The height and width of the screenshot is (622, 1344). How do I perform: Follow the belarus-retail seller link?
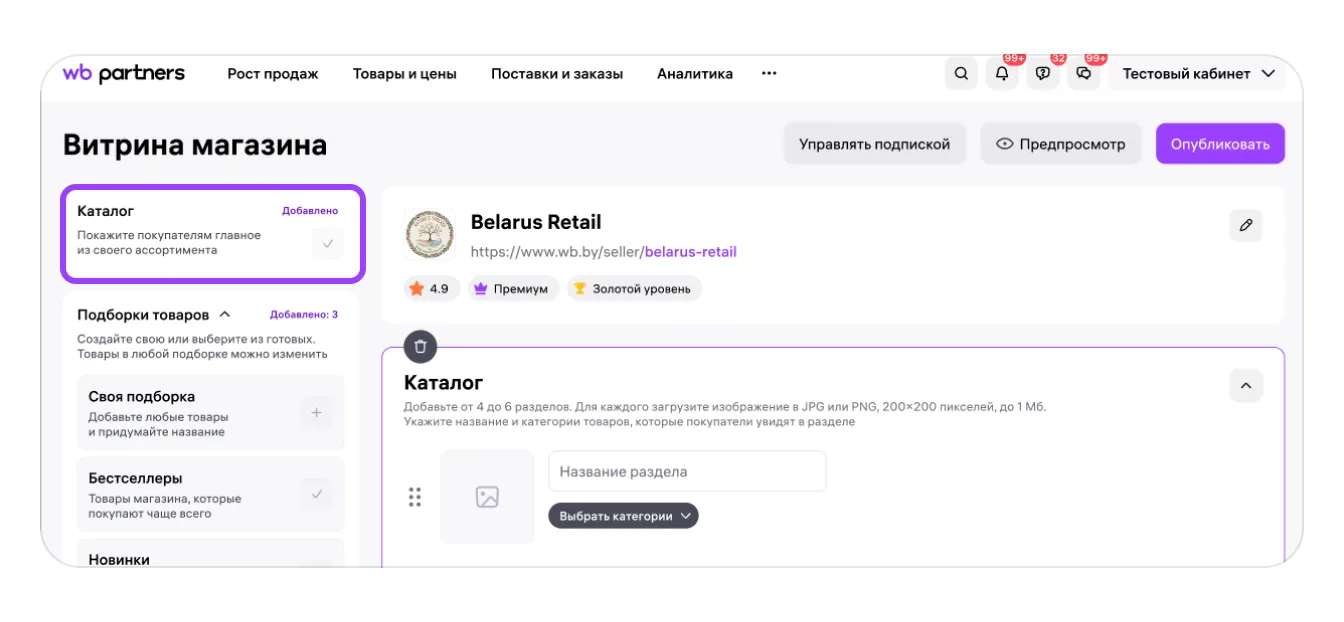(690, 252)
